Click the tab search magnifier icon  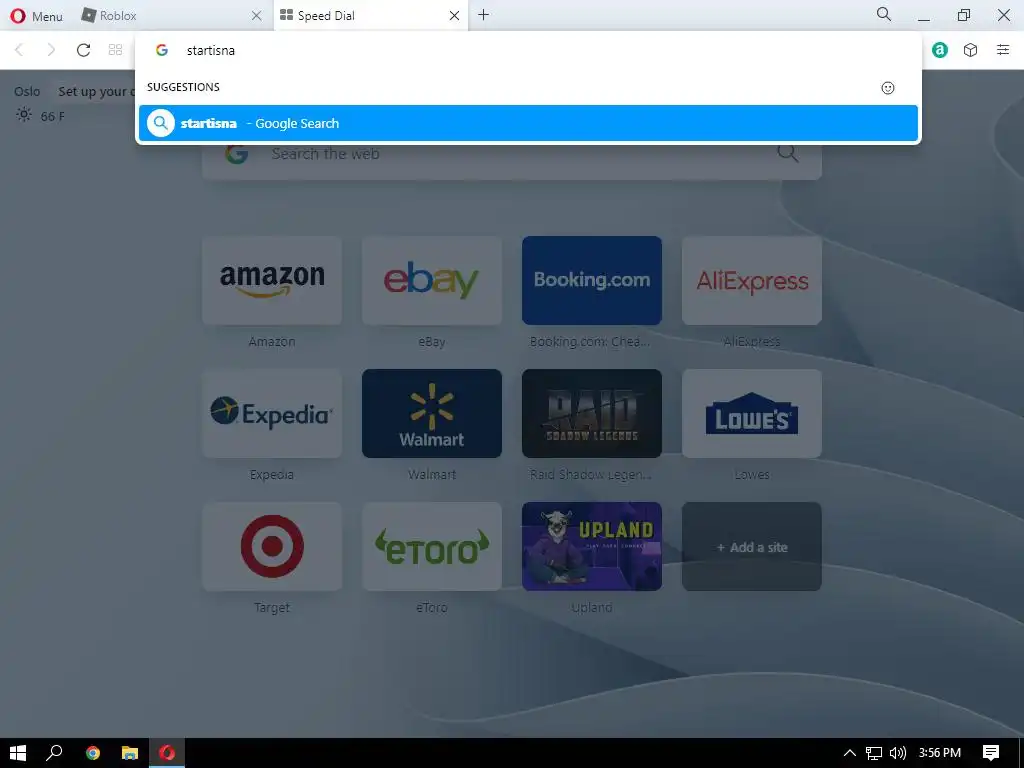(x=884, y=14)
